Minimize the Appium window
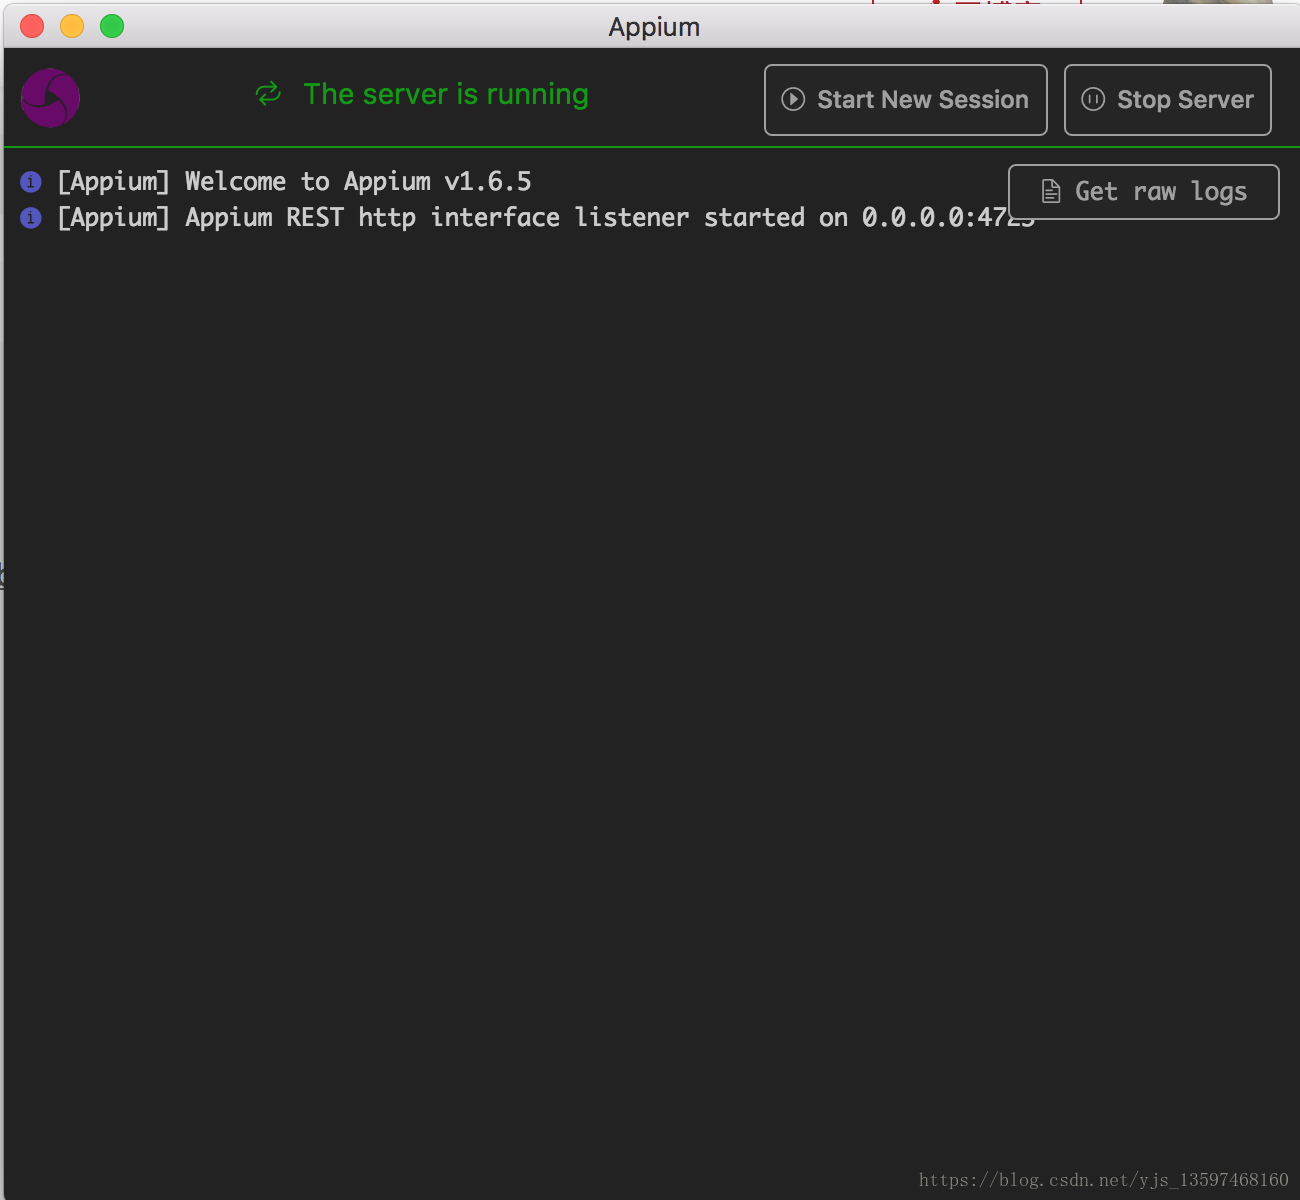This screenshot has height=1200, width=1300. [72, 26]
